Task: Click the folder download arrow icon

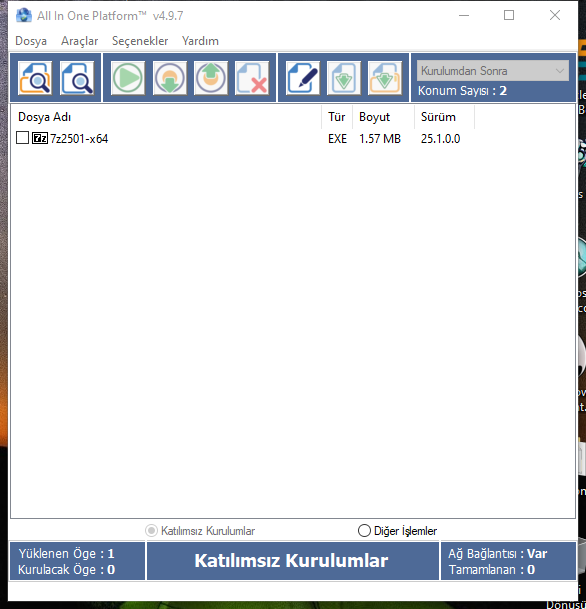Action: pos(385,78)
